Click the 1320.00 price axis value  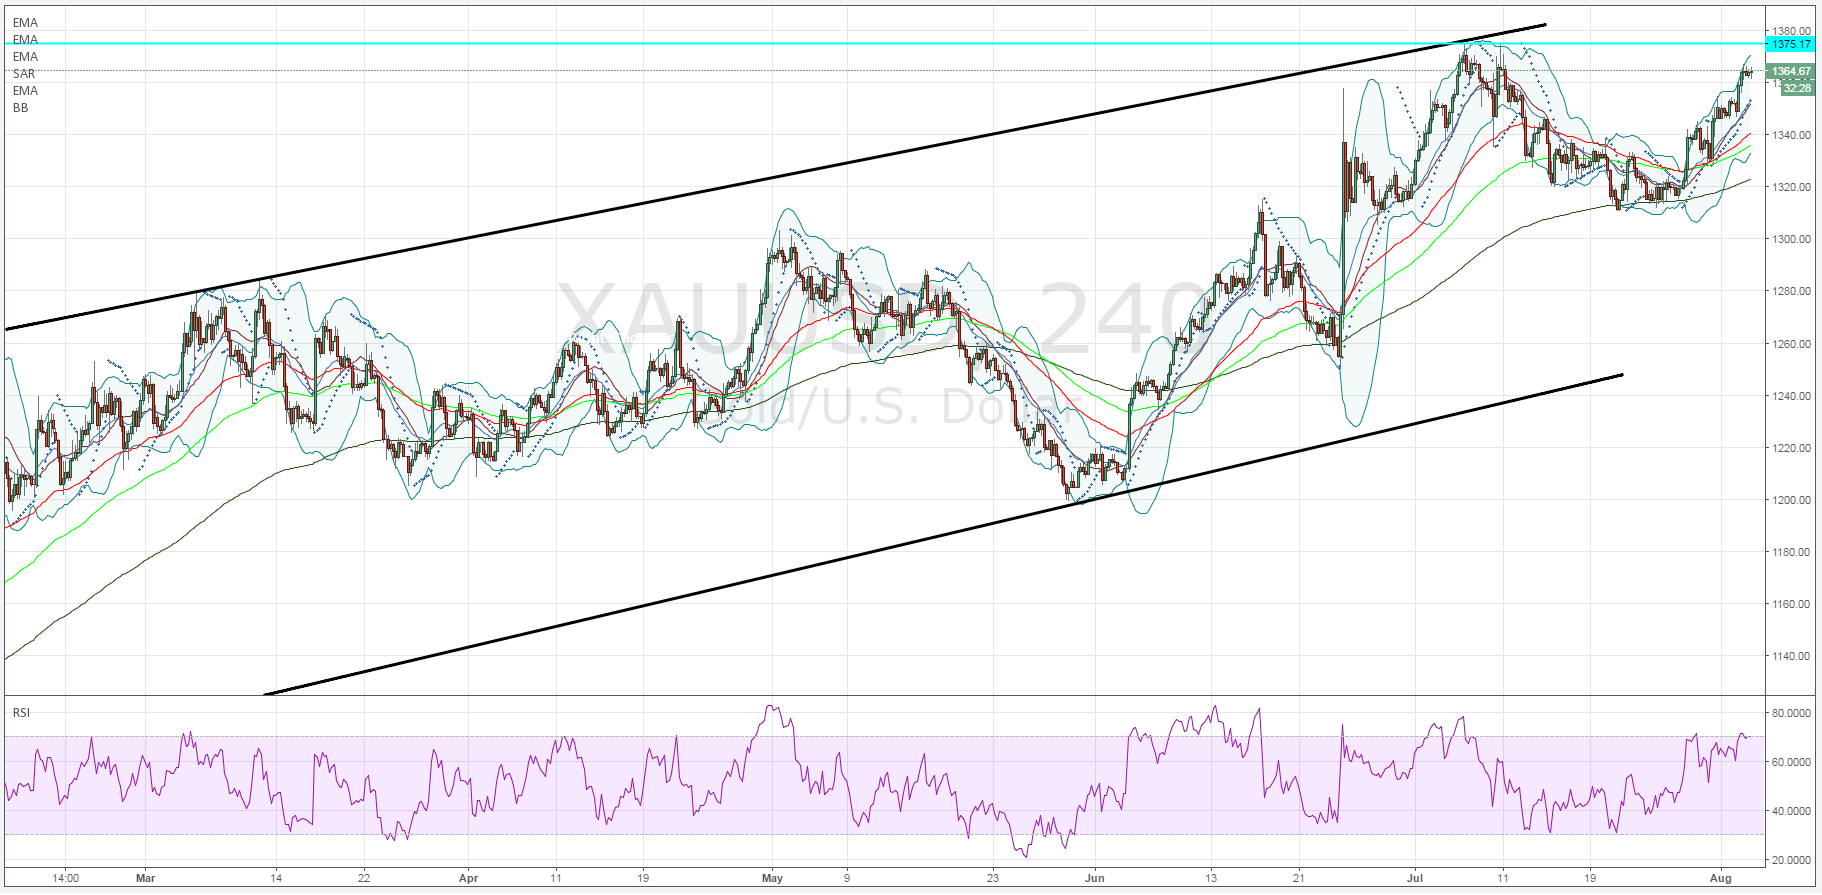pyautogui.click(x=1792, y=187)
